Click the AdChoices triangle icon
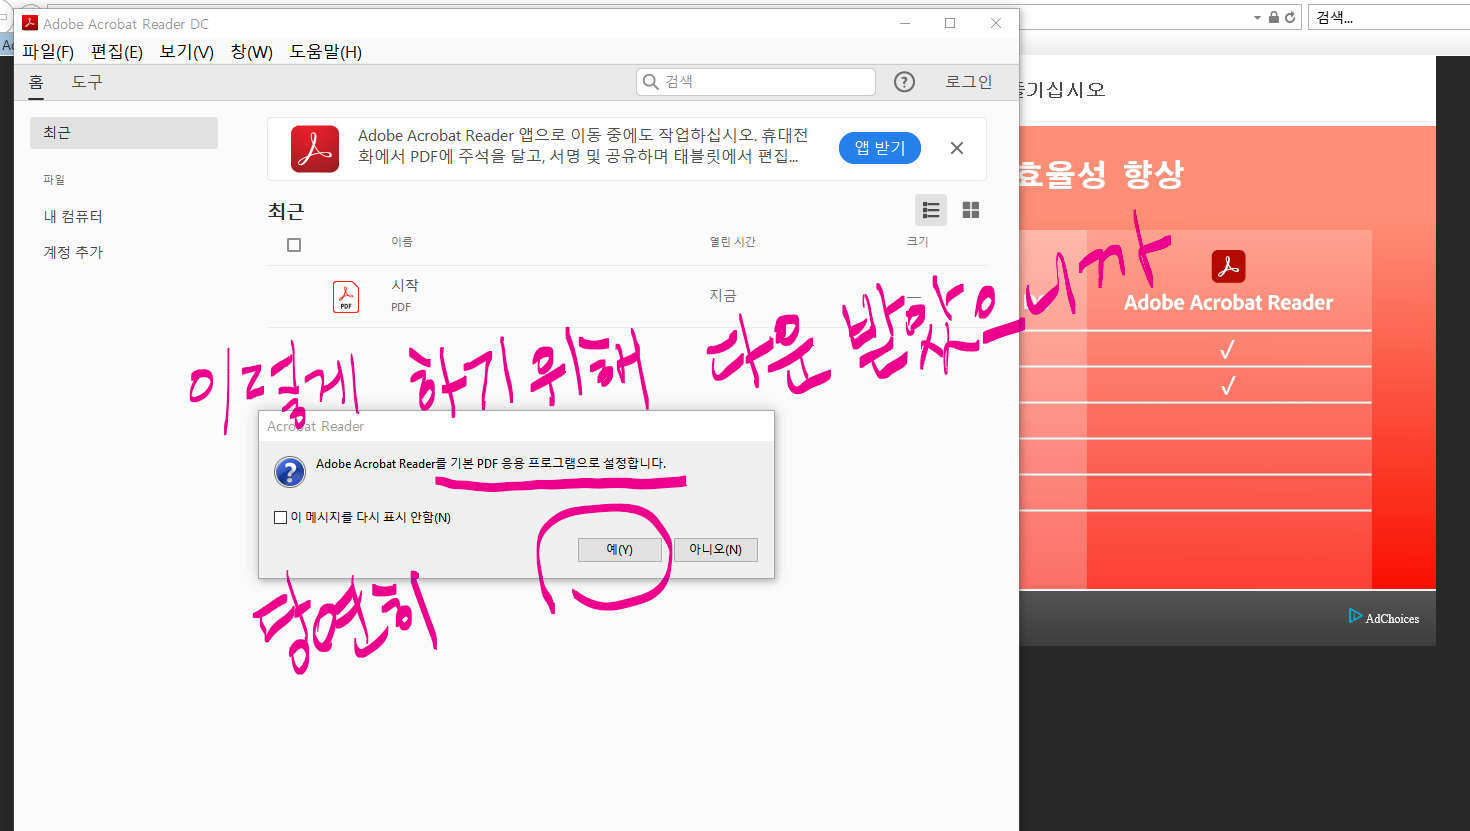Image resolution: width=1470 pixels, height=831 pixels. click(x=1355, y=616)
